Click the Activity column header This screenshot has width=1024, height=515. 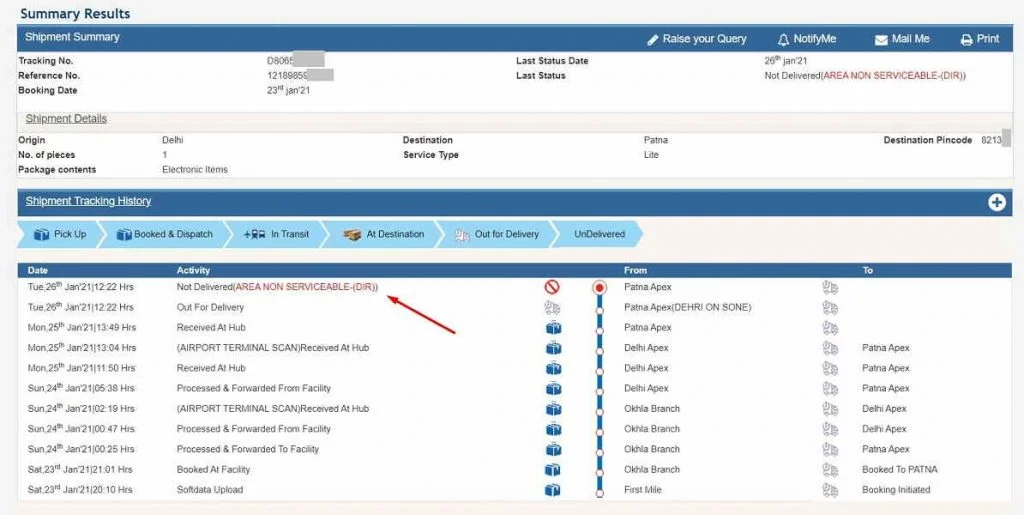(193, 270)
